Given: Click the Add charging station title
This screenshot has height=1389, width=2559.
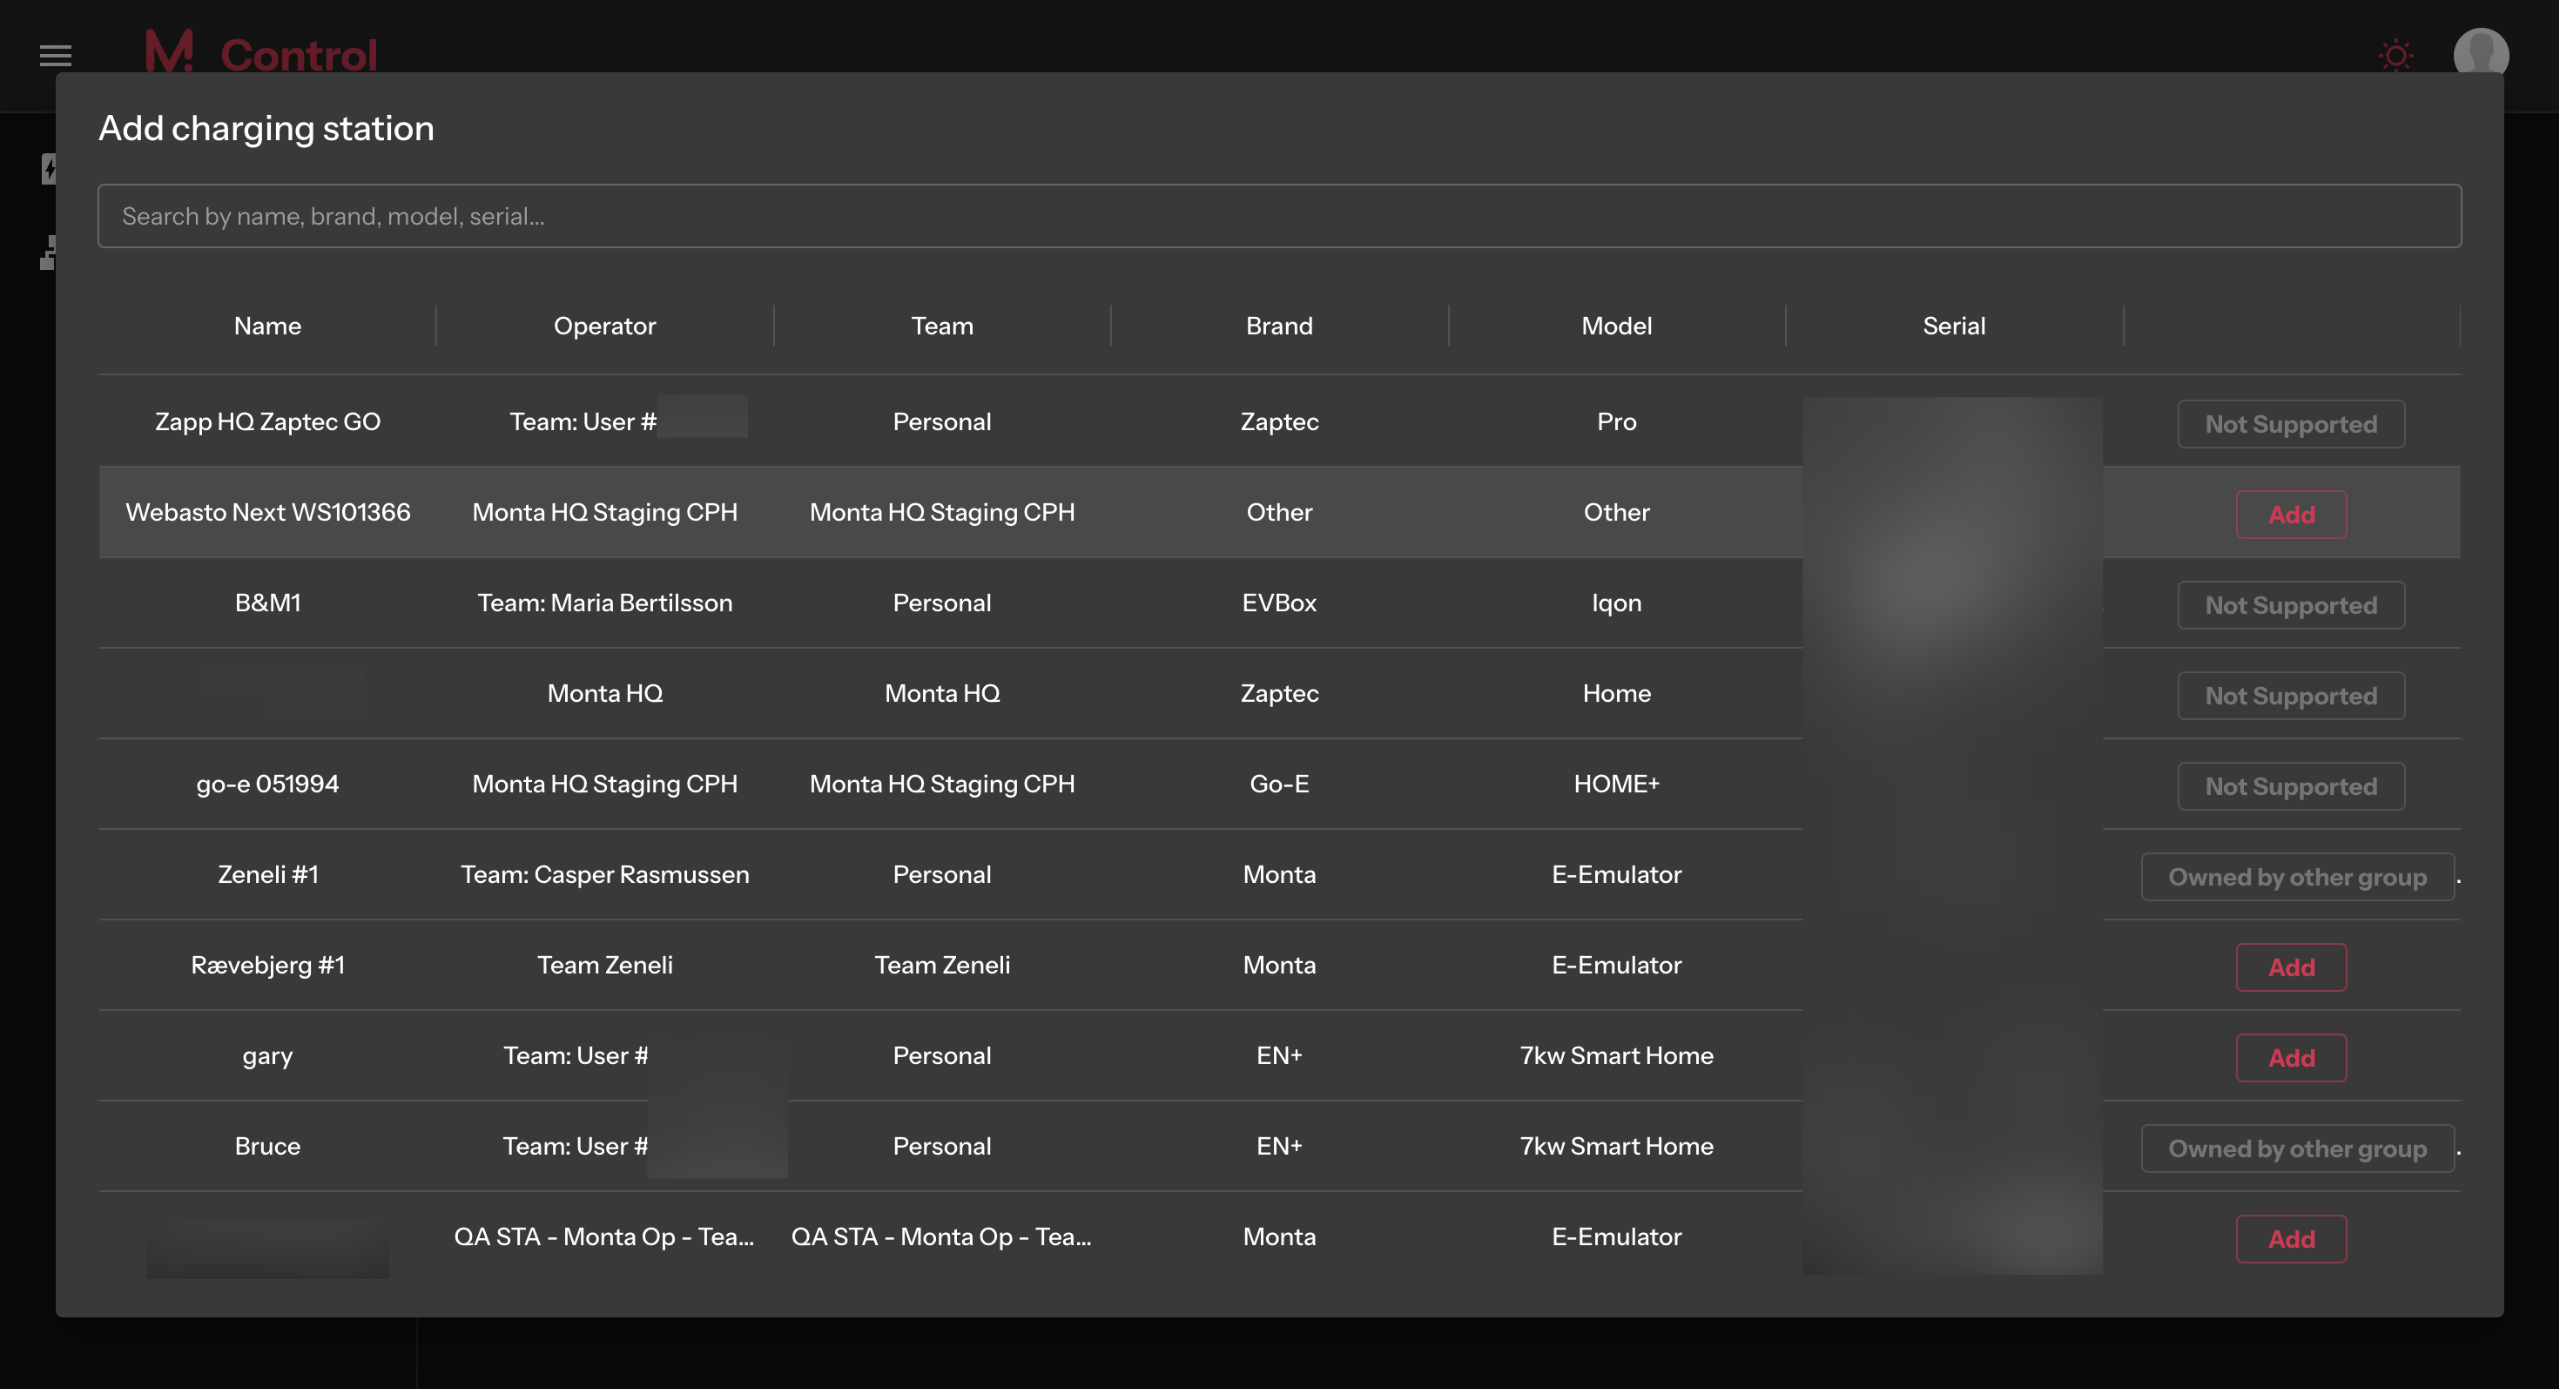Looking at the screenshot, I should 266,129.
